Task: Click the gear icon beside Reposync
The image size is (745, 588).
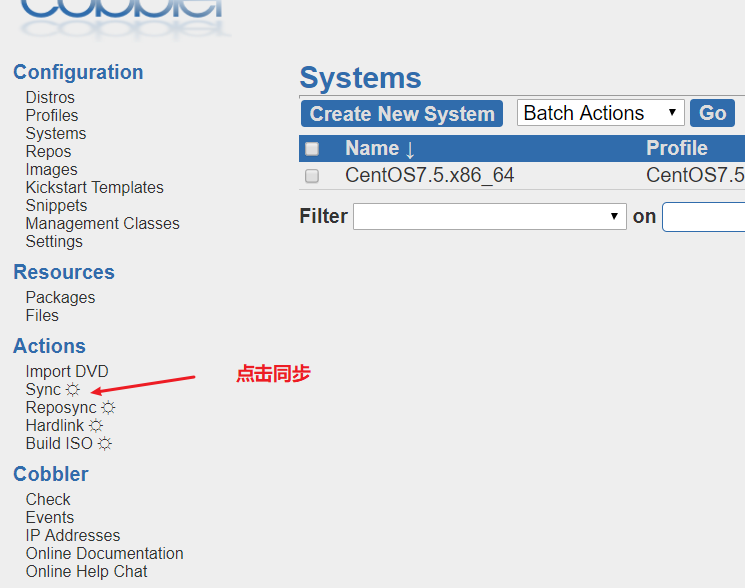Action: 108,408
